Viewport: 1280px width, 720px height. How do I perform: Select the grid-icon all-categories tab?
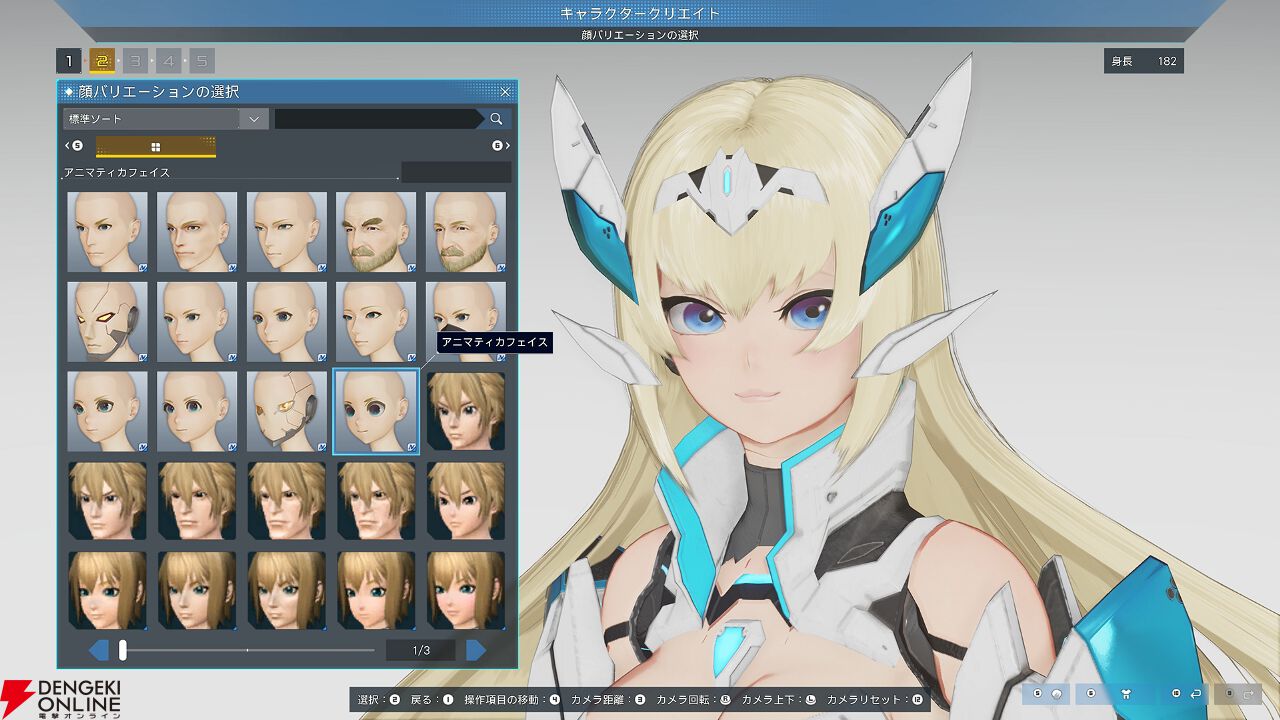coord(156,147)
